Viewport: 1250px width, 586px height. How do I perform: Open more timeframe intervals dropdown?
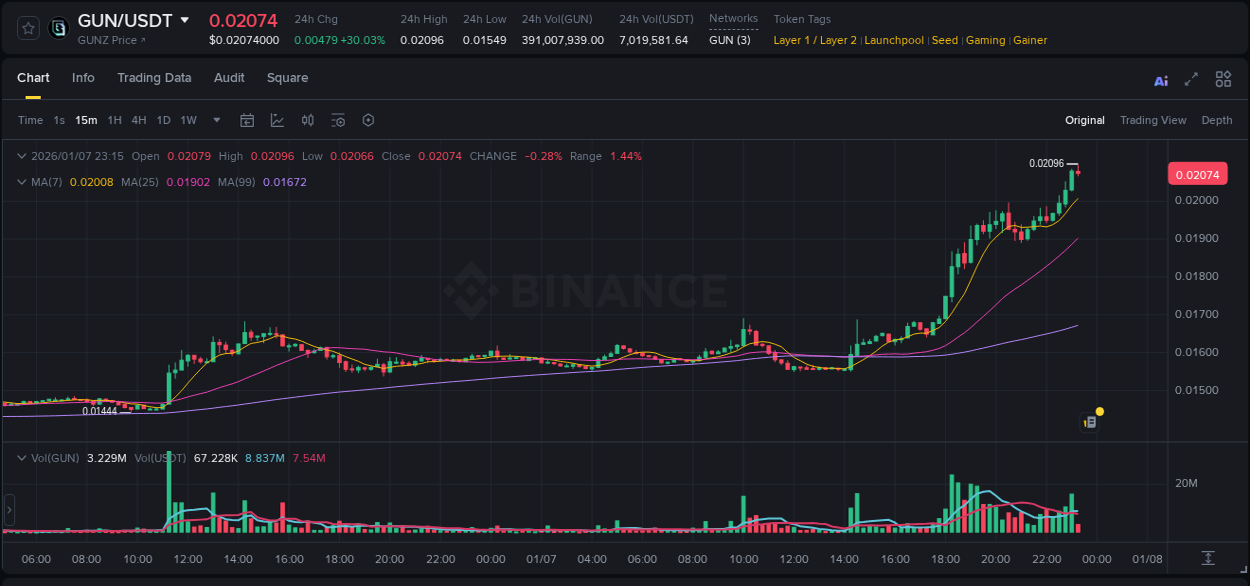coord(216,120)
